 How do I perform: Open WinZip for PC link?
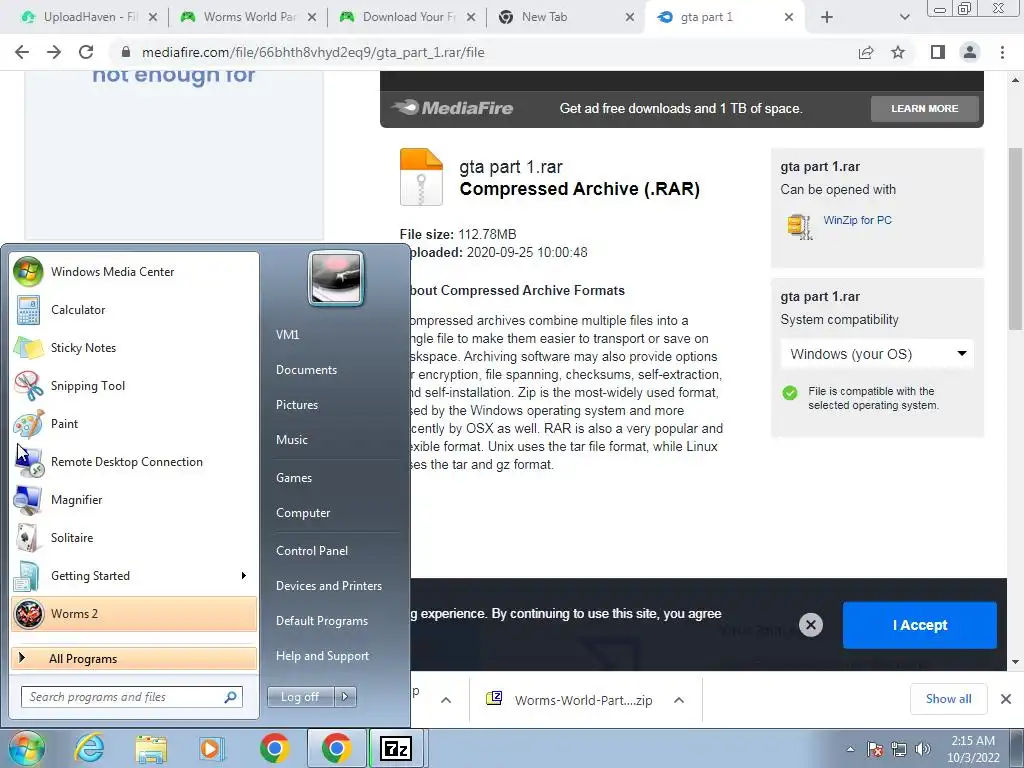coord(857,220)
